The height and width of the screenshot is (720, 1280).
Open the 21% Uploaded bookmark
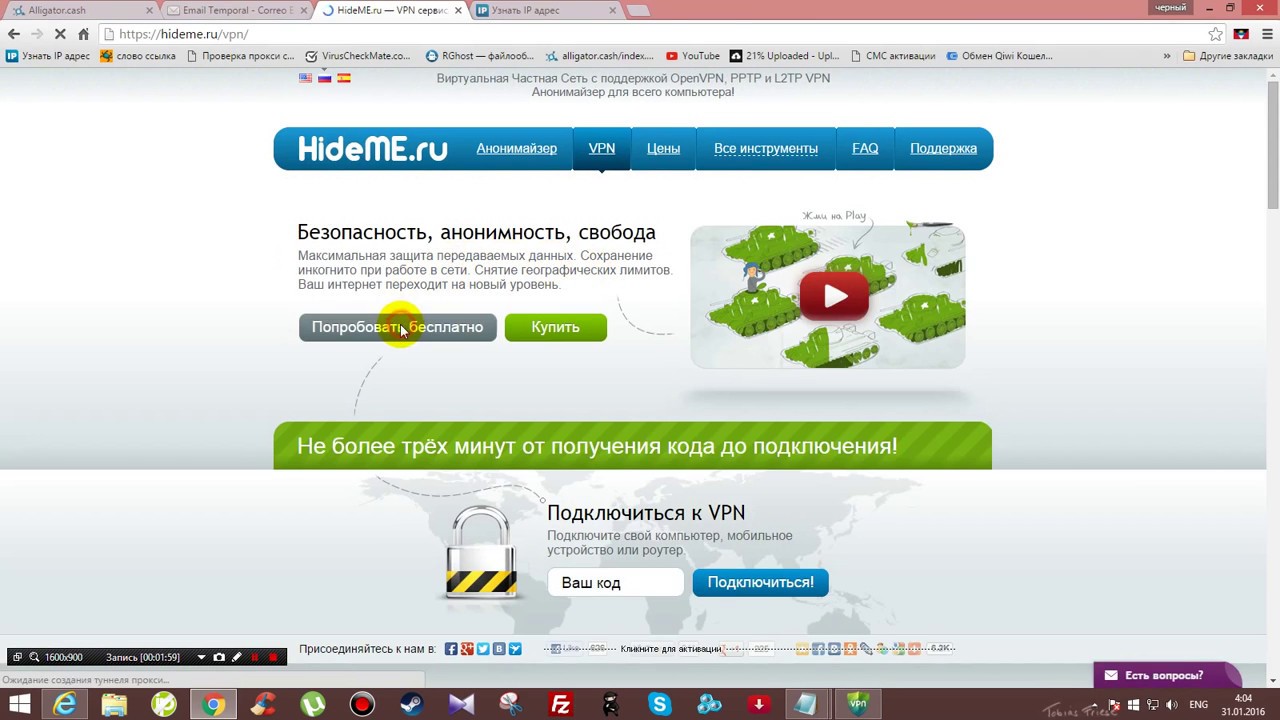click(786, 56)
